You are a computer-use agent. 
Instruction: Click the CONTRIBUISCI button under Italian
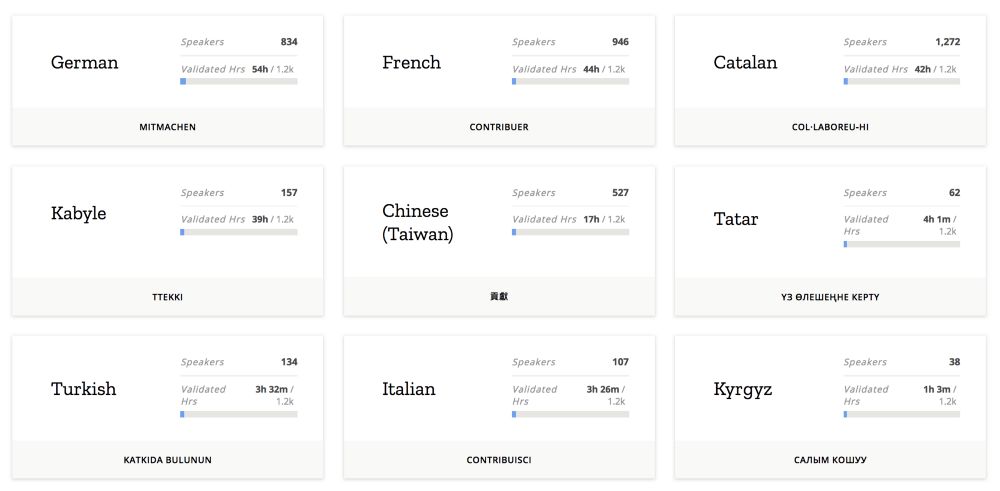point(498,460)
